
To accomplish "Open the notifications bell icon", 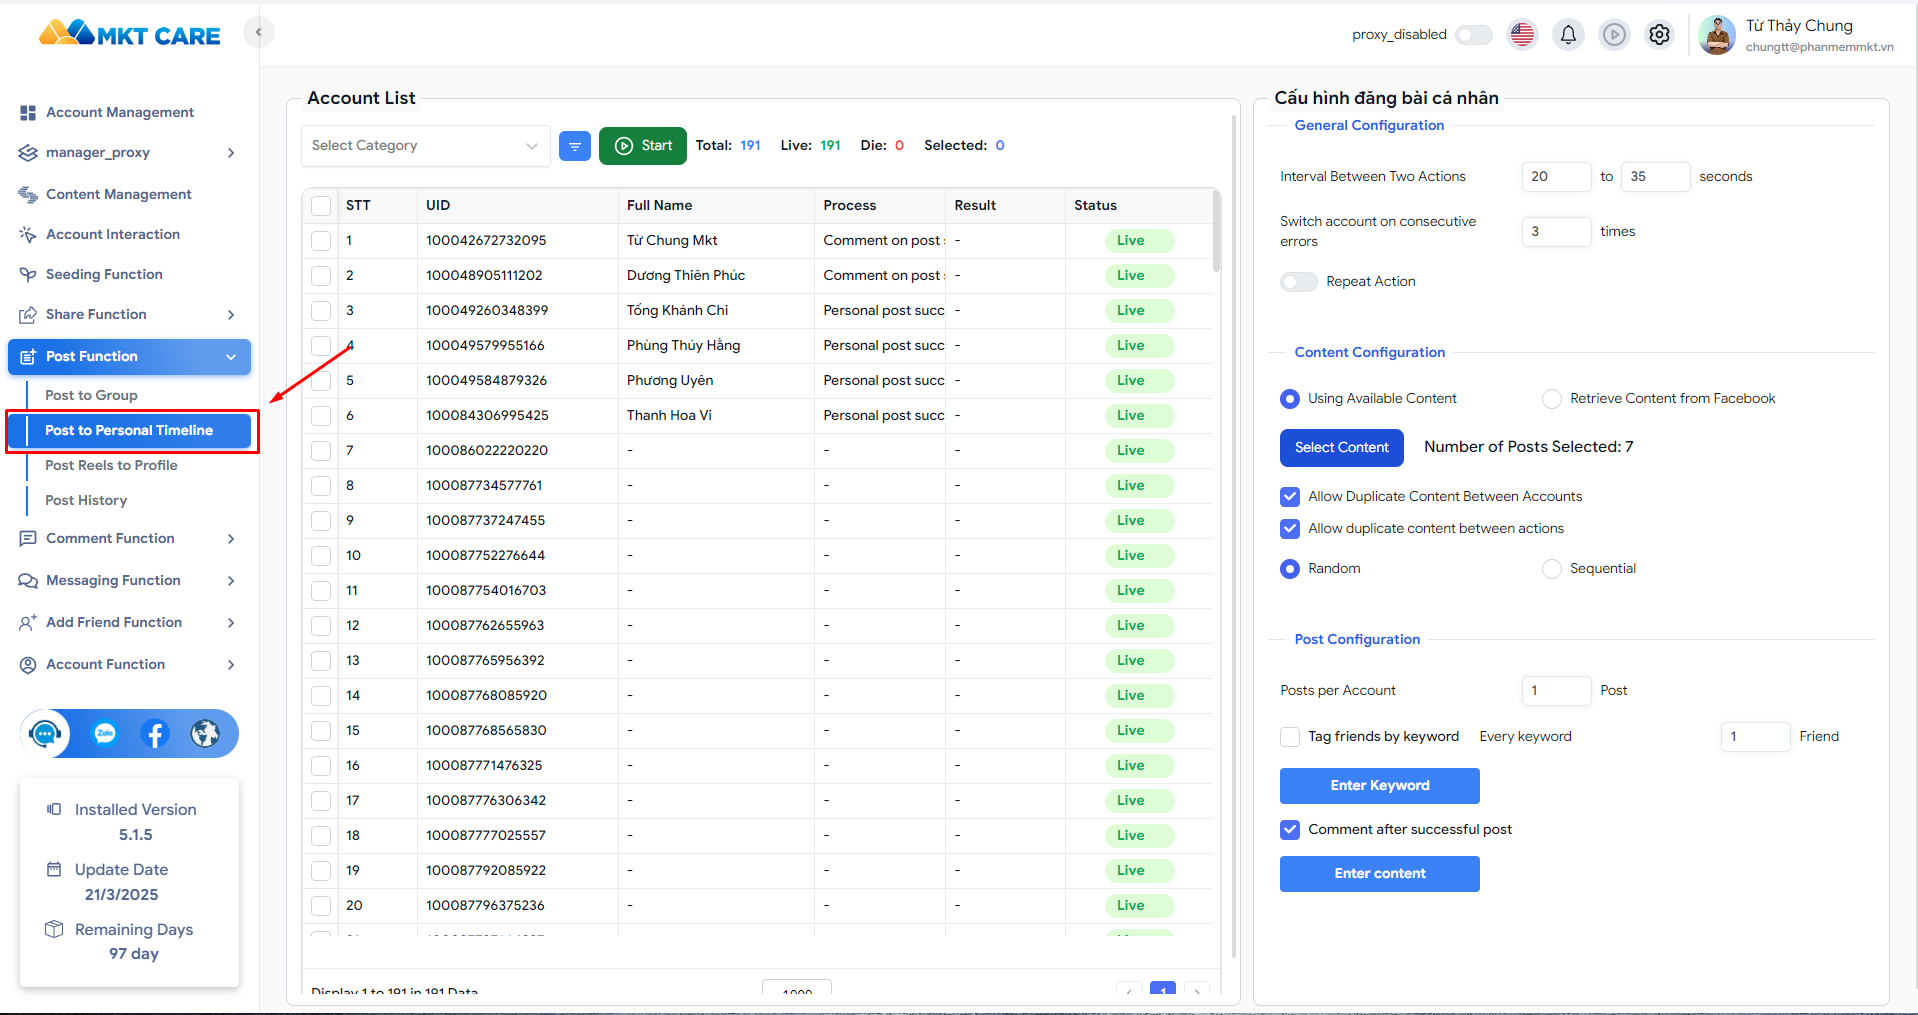I will [1568, 35].
